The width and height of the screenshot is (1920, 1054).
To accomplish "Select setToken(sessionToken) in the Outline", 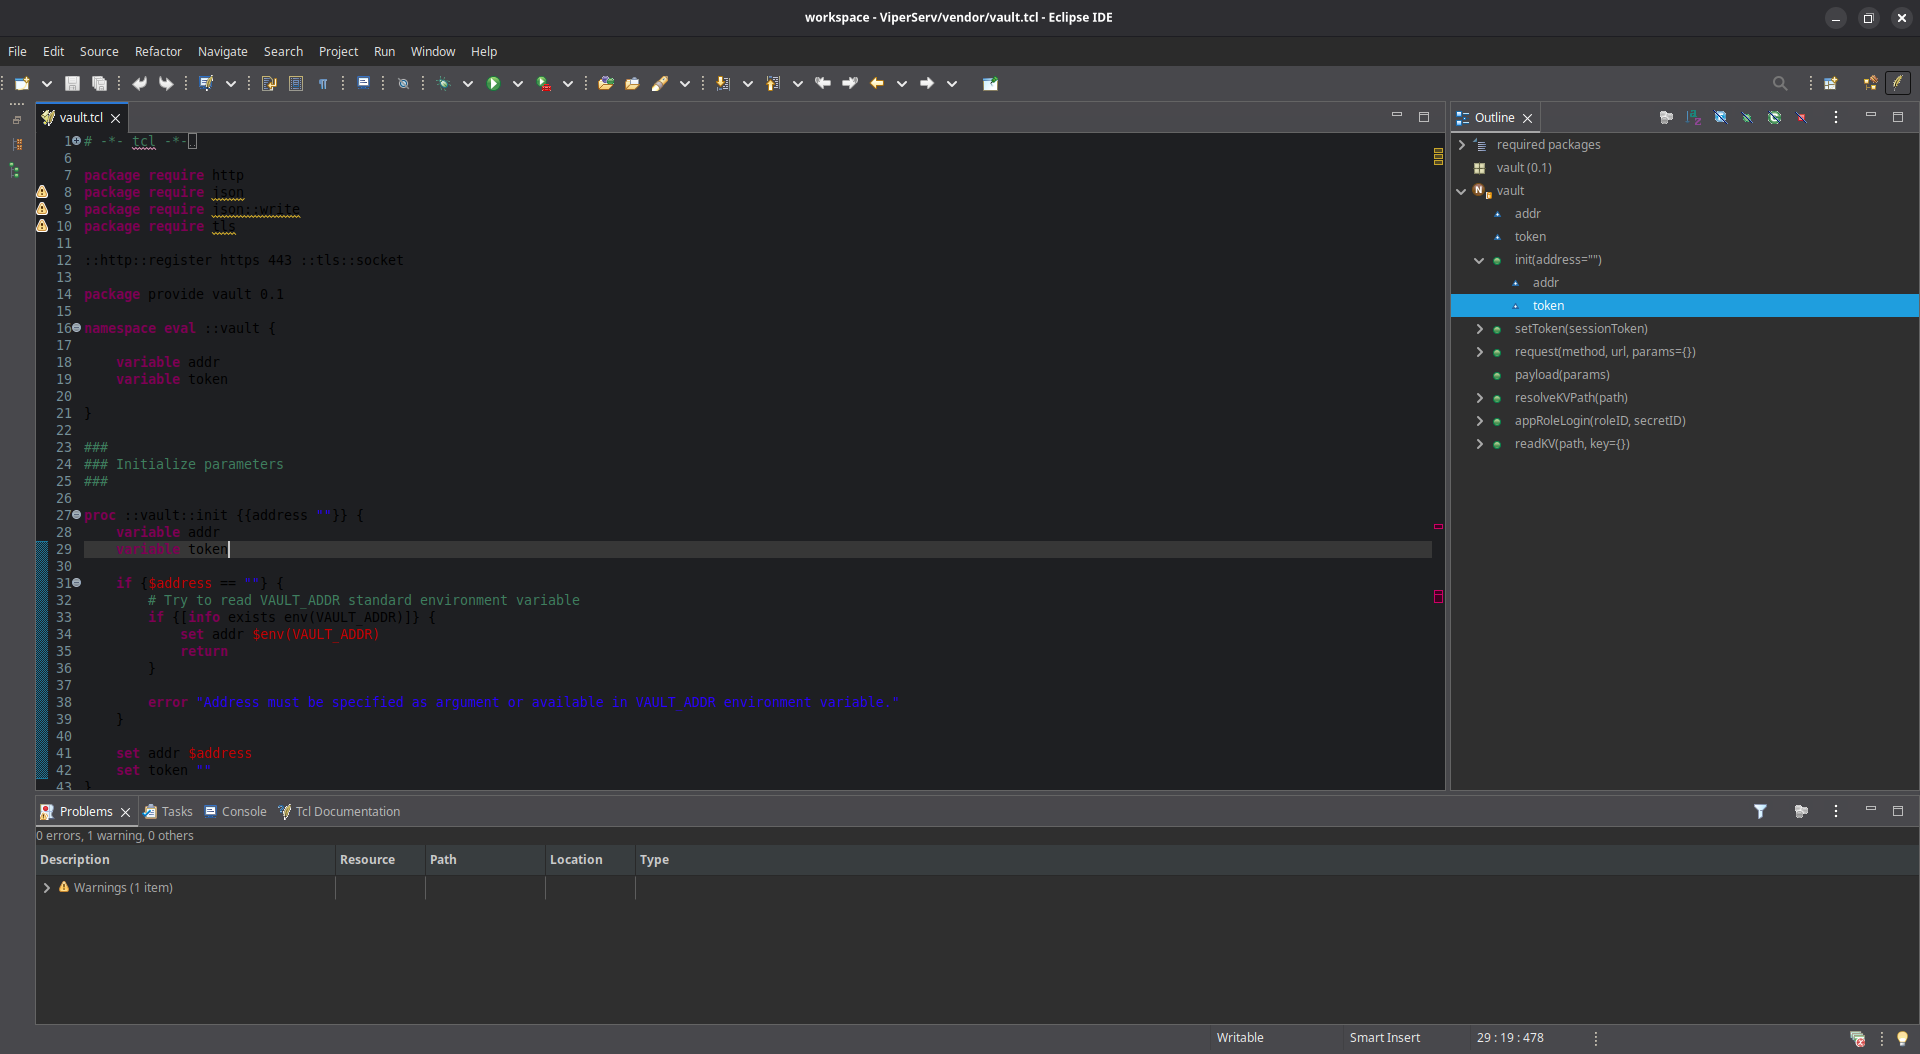I will pyautogui.click(x=1580, y=329).
